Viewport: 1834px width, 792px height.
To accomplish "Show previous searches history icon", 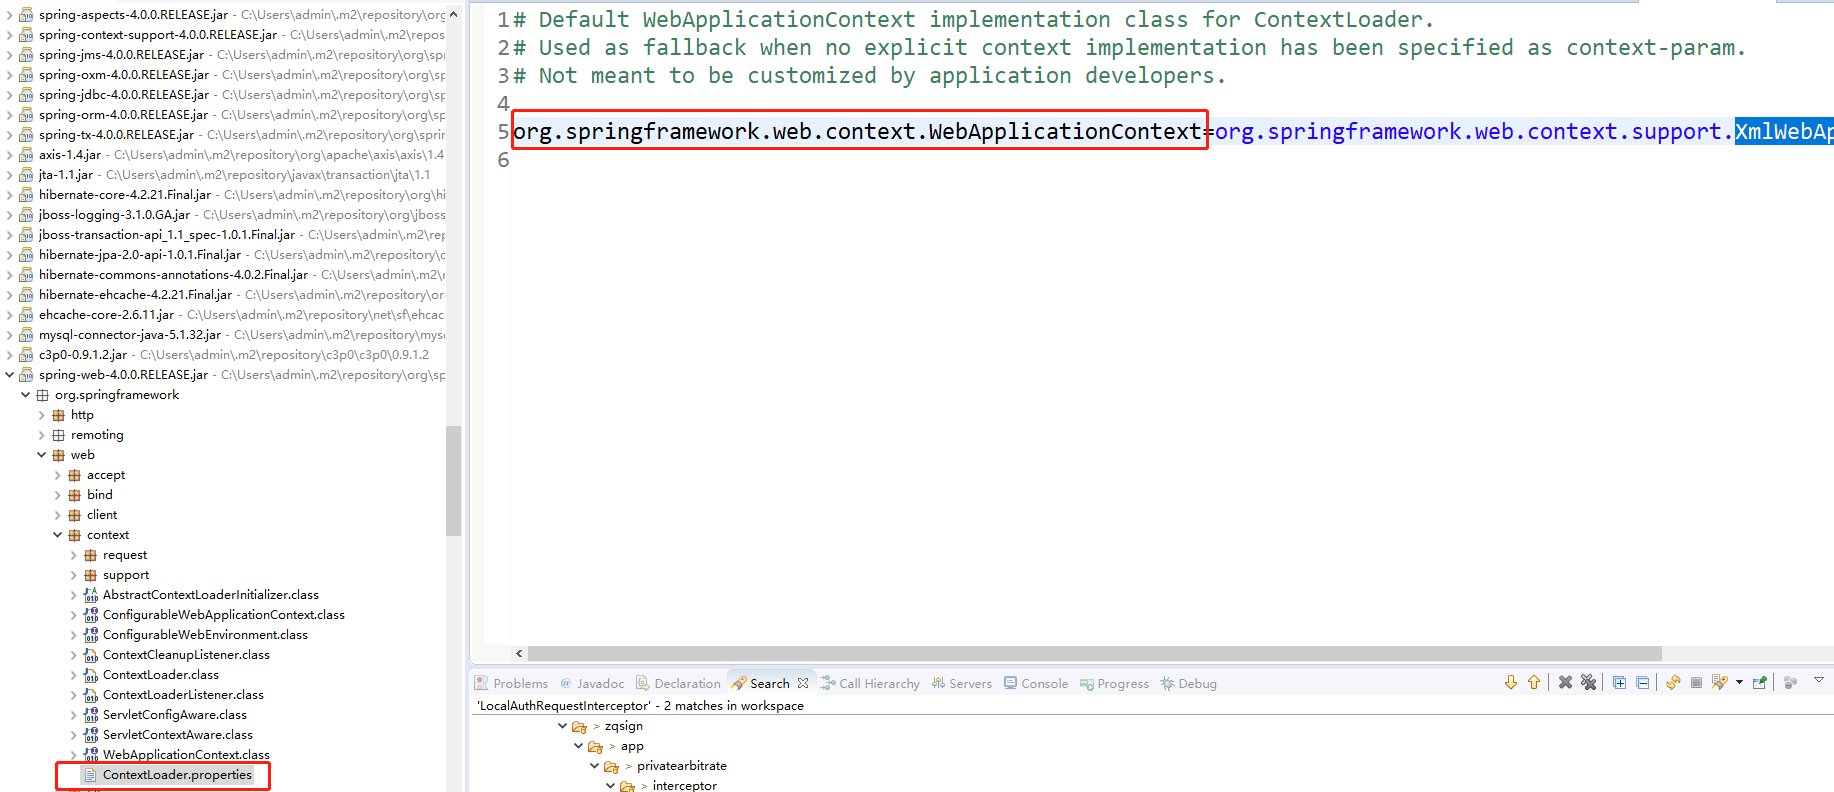I will (x=1719, y=683).
